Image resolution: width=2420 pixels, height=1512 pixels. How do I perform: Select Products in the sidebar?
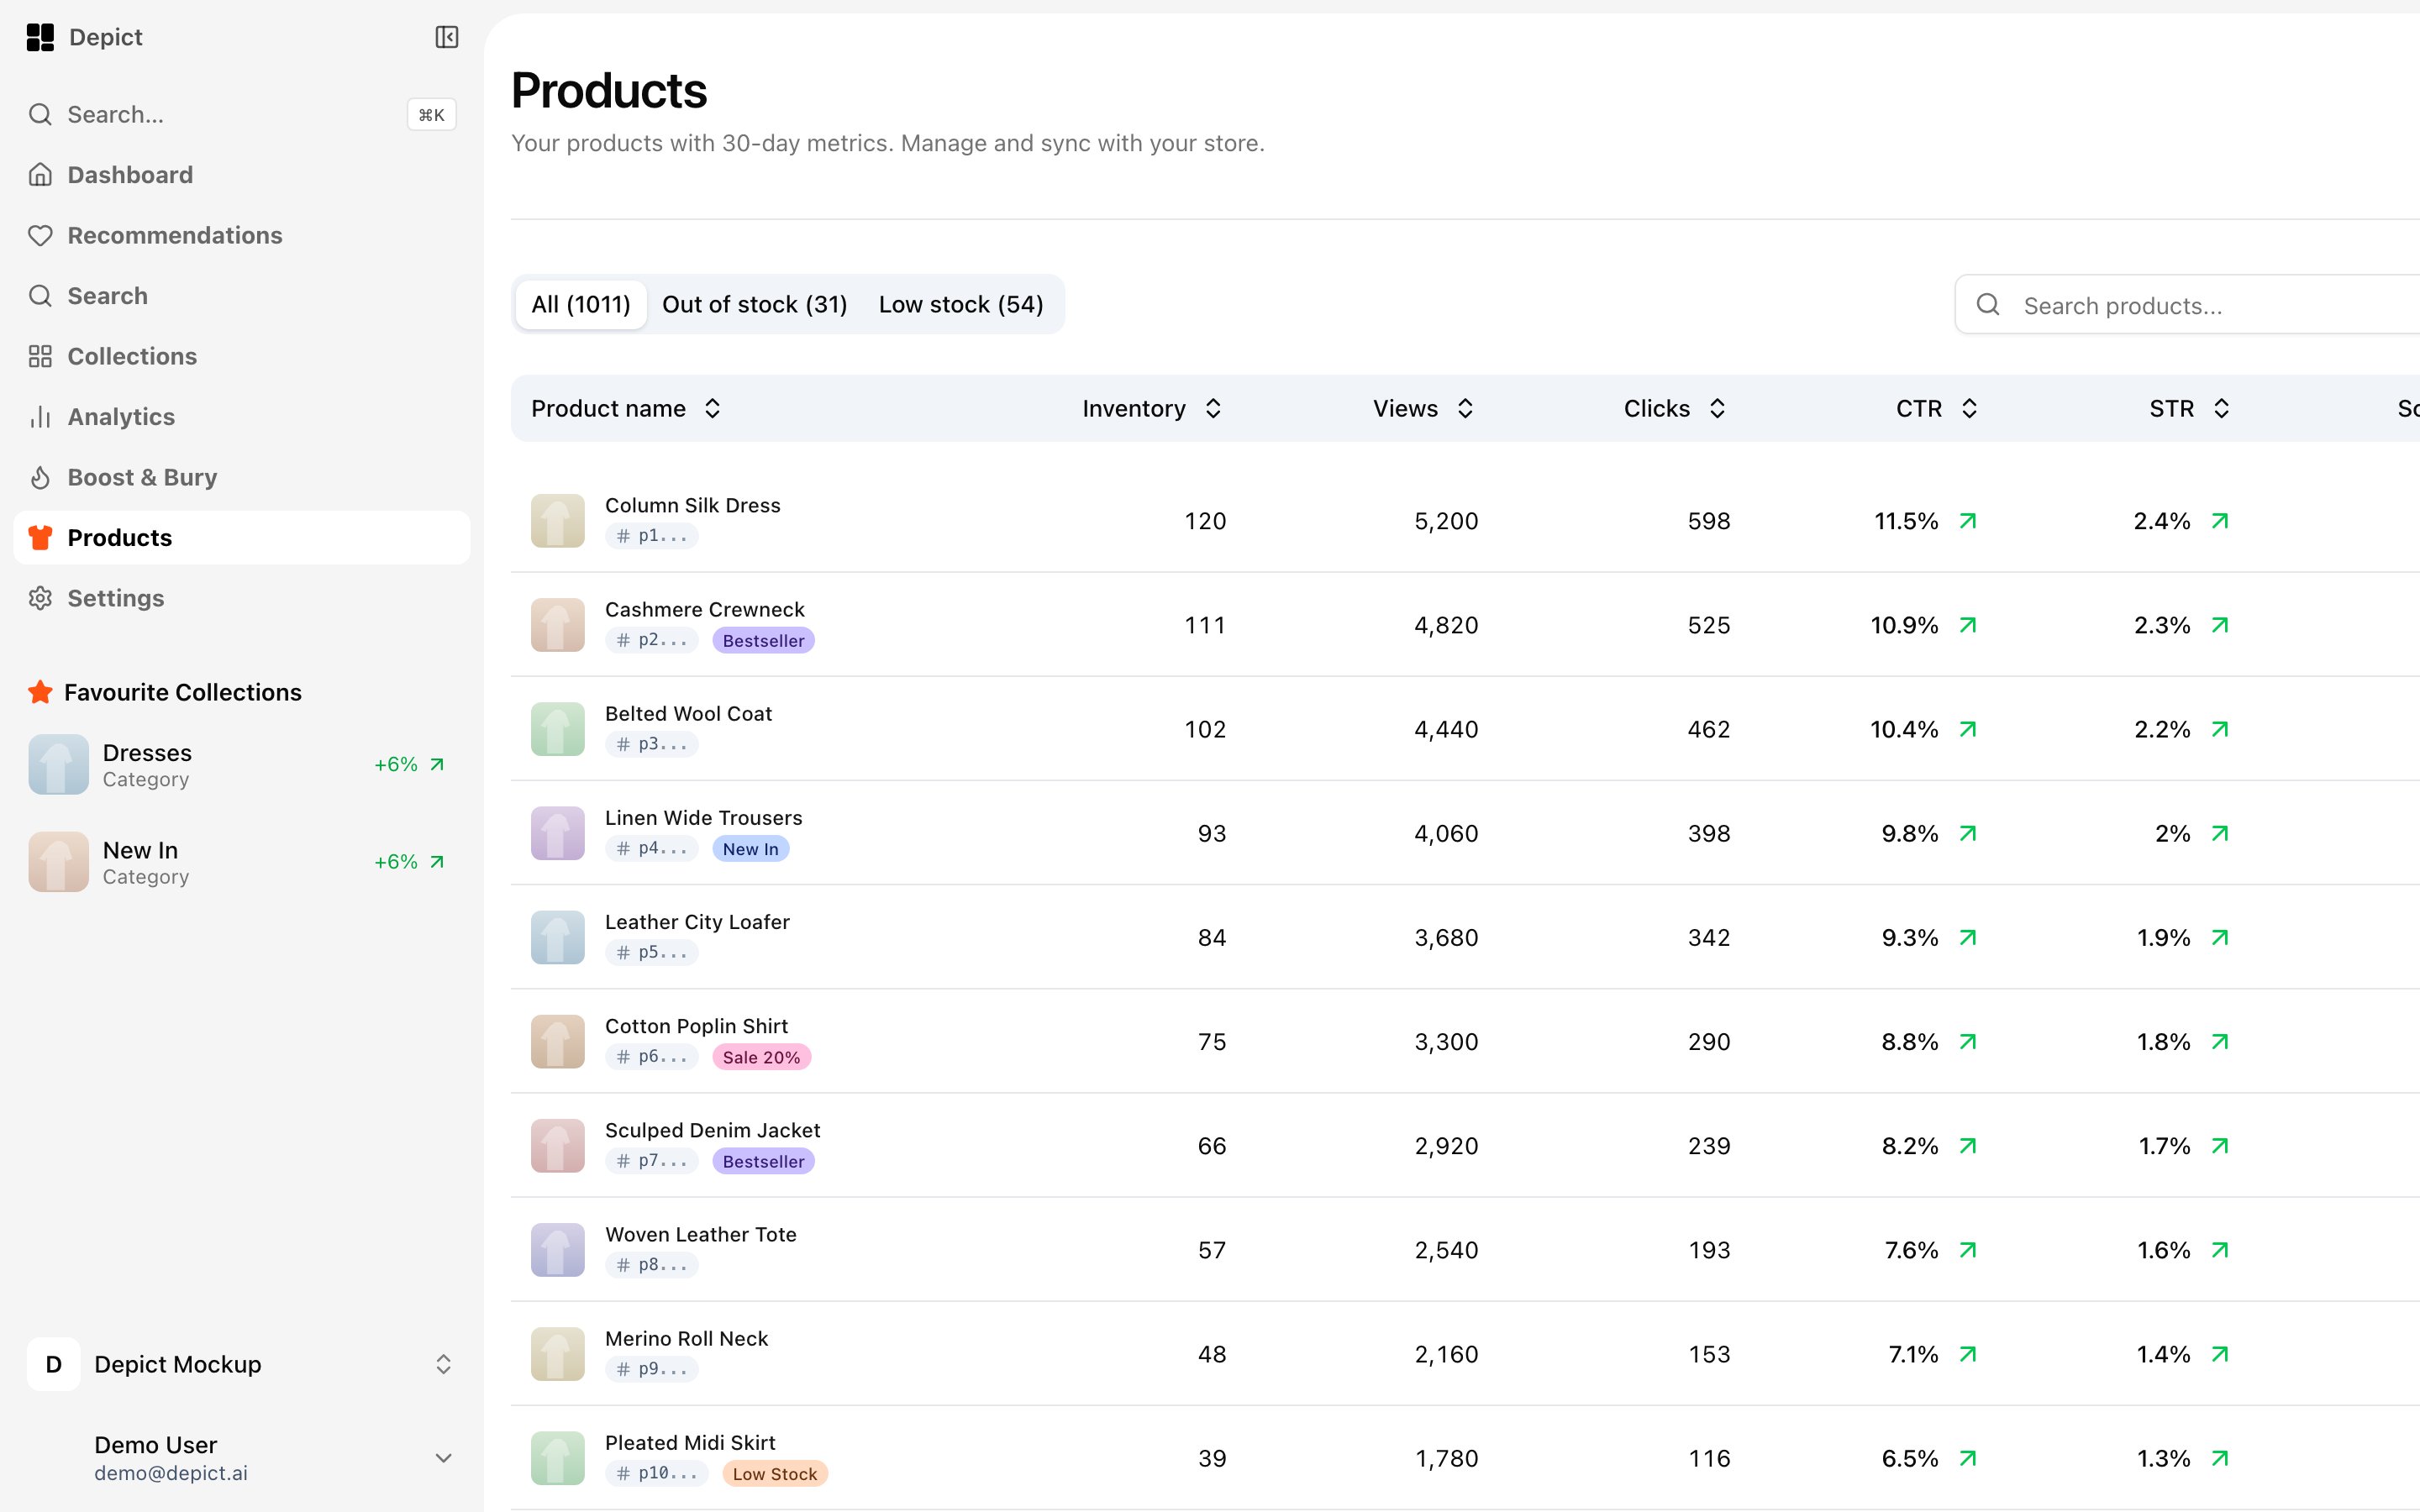click(x=242, y=538)
